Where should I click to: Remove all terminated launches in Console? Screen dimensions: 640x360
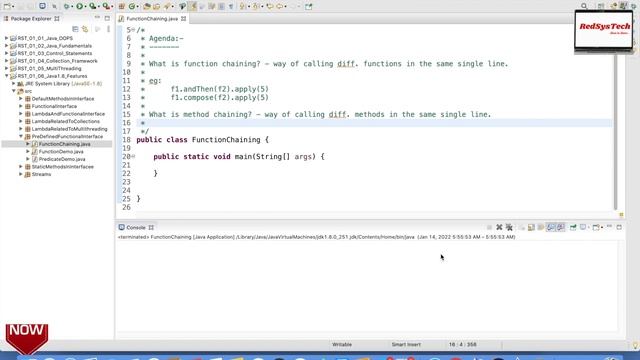pyautogui.click(x=509, y=227)
